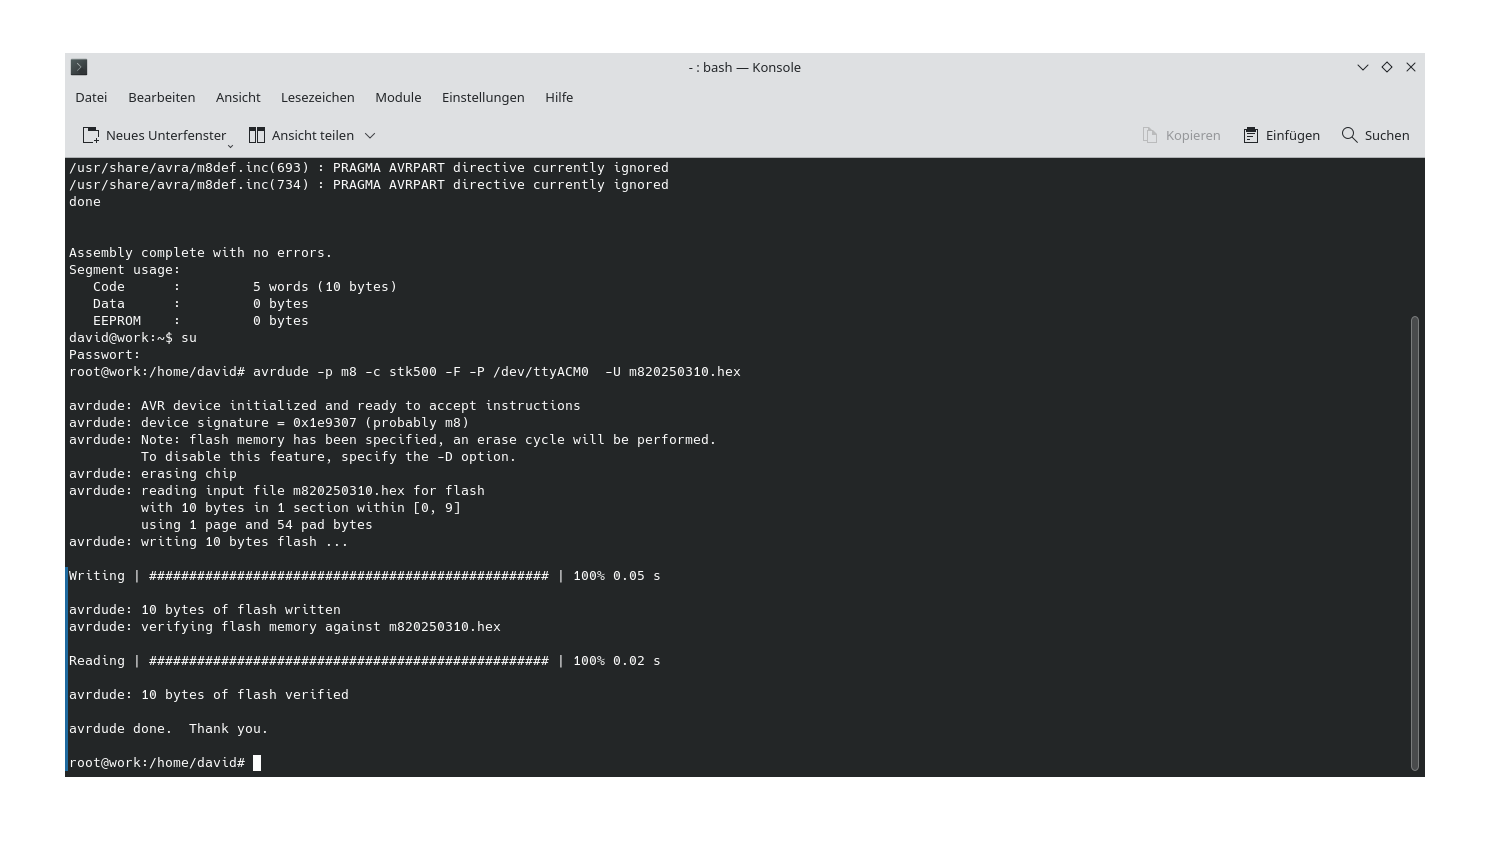Open the Einstellungen menu
The width and height of the screenshot is (1490, 854).
[x=483, y=97]
